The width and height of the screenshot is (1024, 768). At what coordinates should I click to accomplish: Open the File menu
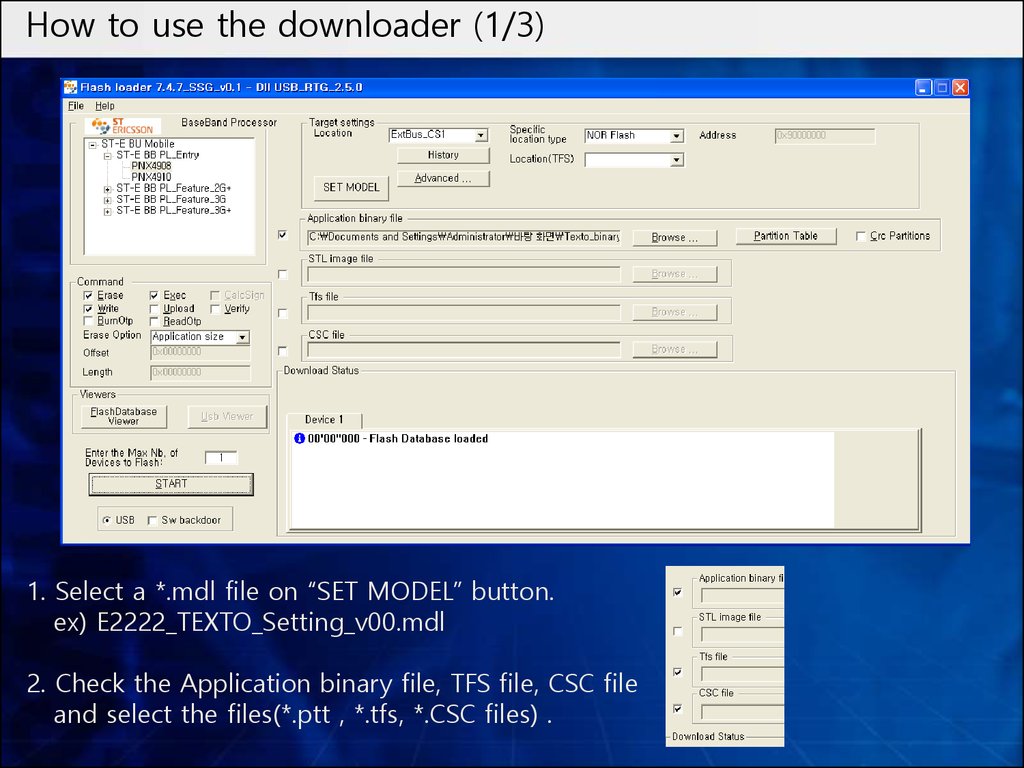point(76,106)
